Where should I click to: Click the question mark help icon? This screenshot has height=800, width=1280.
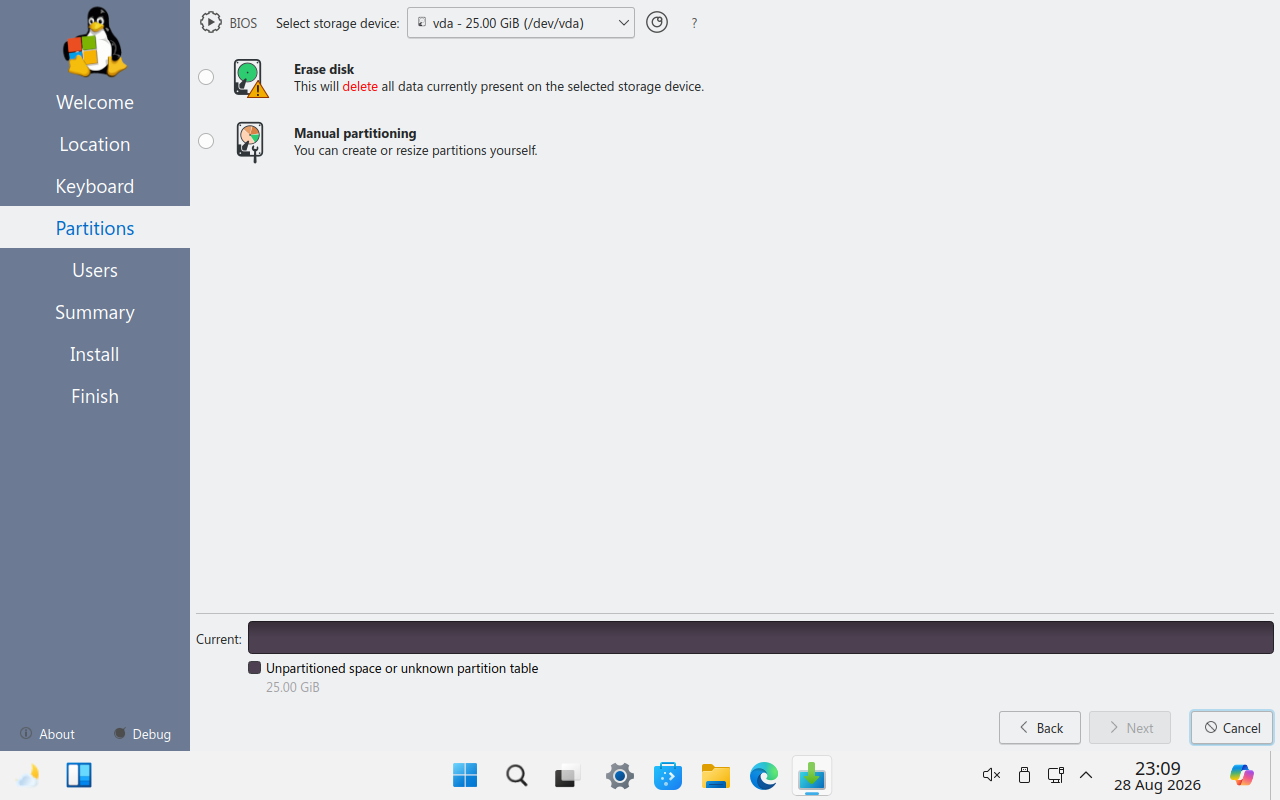tap(694, 23)
